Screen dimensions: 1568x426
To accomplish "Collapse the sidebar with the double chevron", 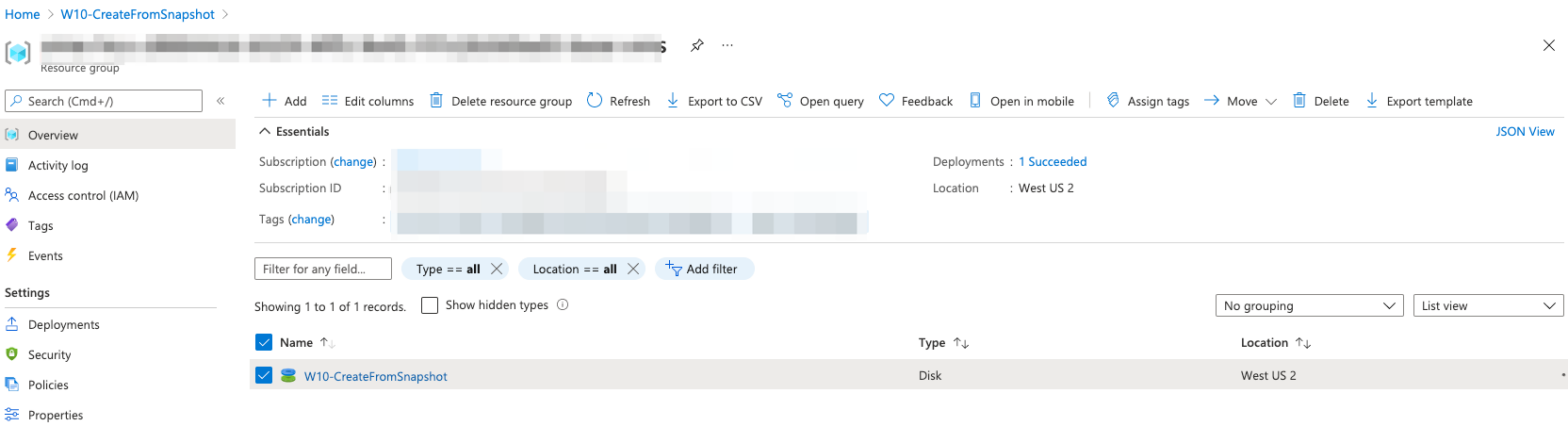I will 220,101.
